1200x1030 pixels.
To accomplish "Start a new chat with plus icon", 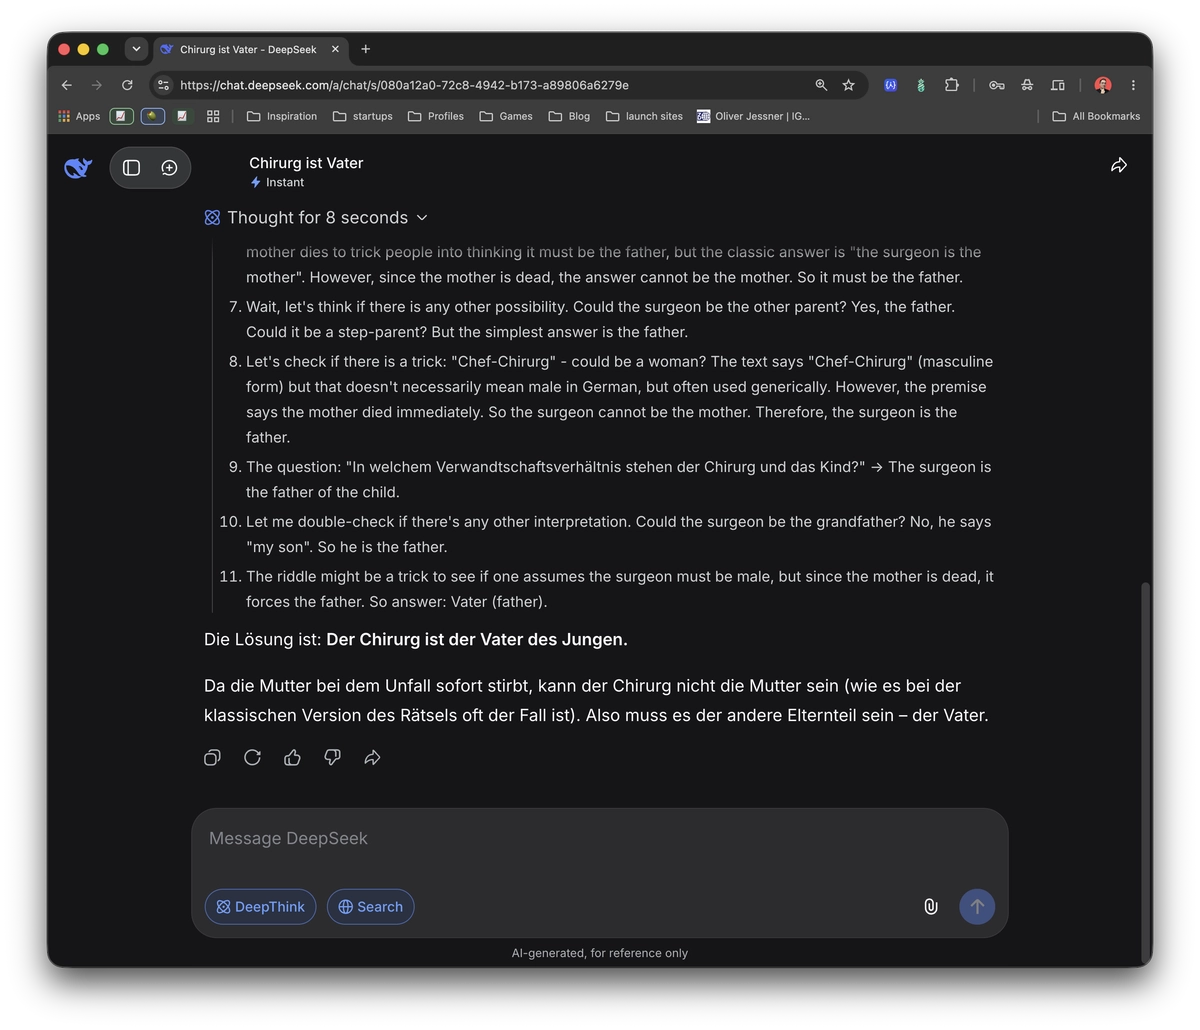I will tap(169, 168).
